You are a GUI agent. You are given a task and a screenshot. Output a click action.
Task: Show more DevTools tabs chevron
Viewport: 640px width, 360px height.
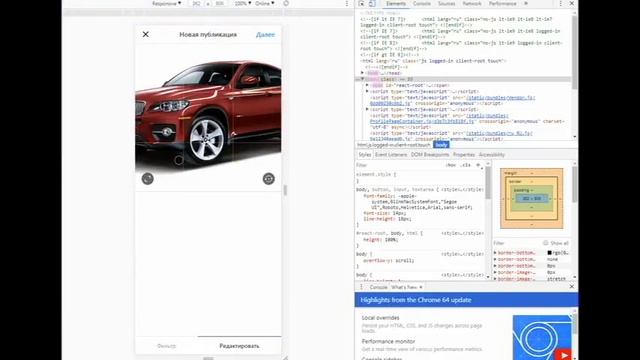[526, 3]
